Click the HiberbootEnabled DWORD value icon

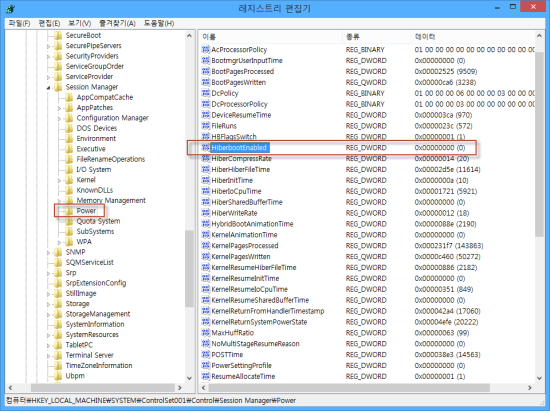(x=206, y=148)
